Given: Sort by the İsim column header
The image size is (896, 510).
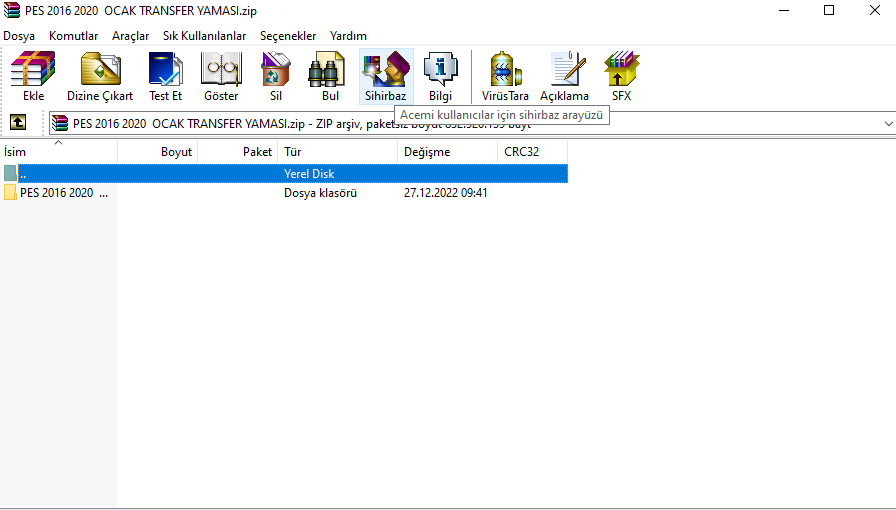Looking at the screenshot, I should (x=59, y=152).
